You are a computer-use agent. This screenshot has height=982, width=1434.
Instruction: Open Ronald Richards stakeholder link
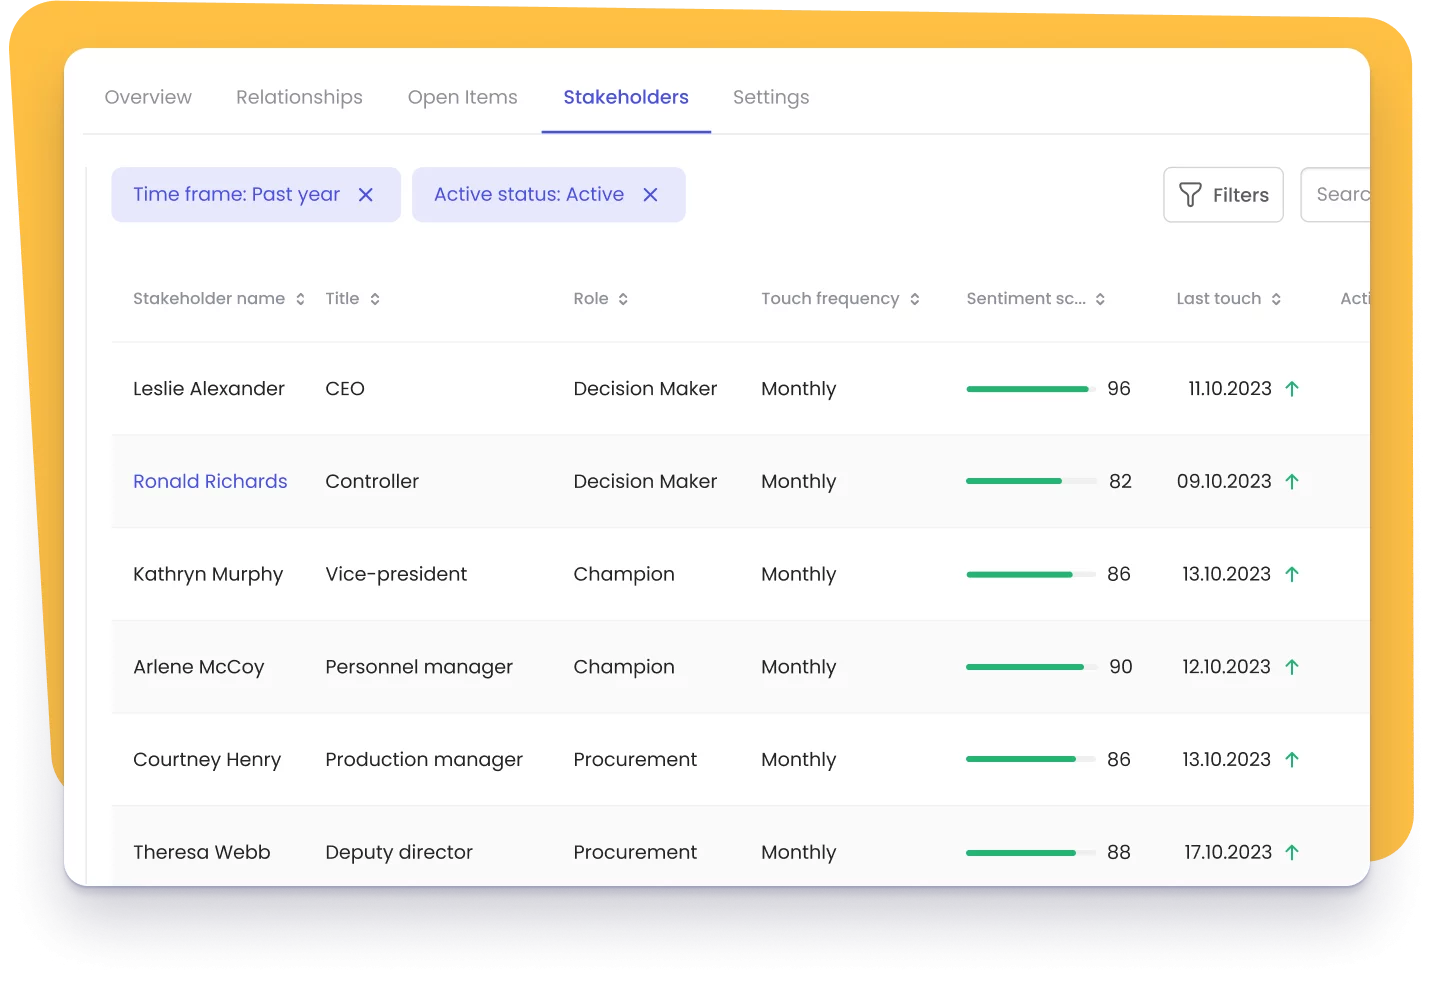(x=210, y=481)
